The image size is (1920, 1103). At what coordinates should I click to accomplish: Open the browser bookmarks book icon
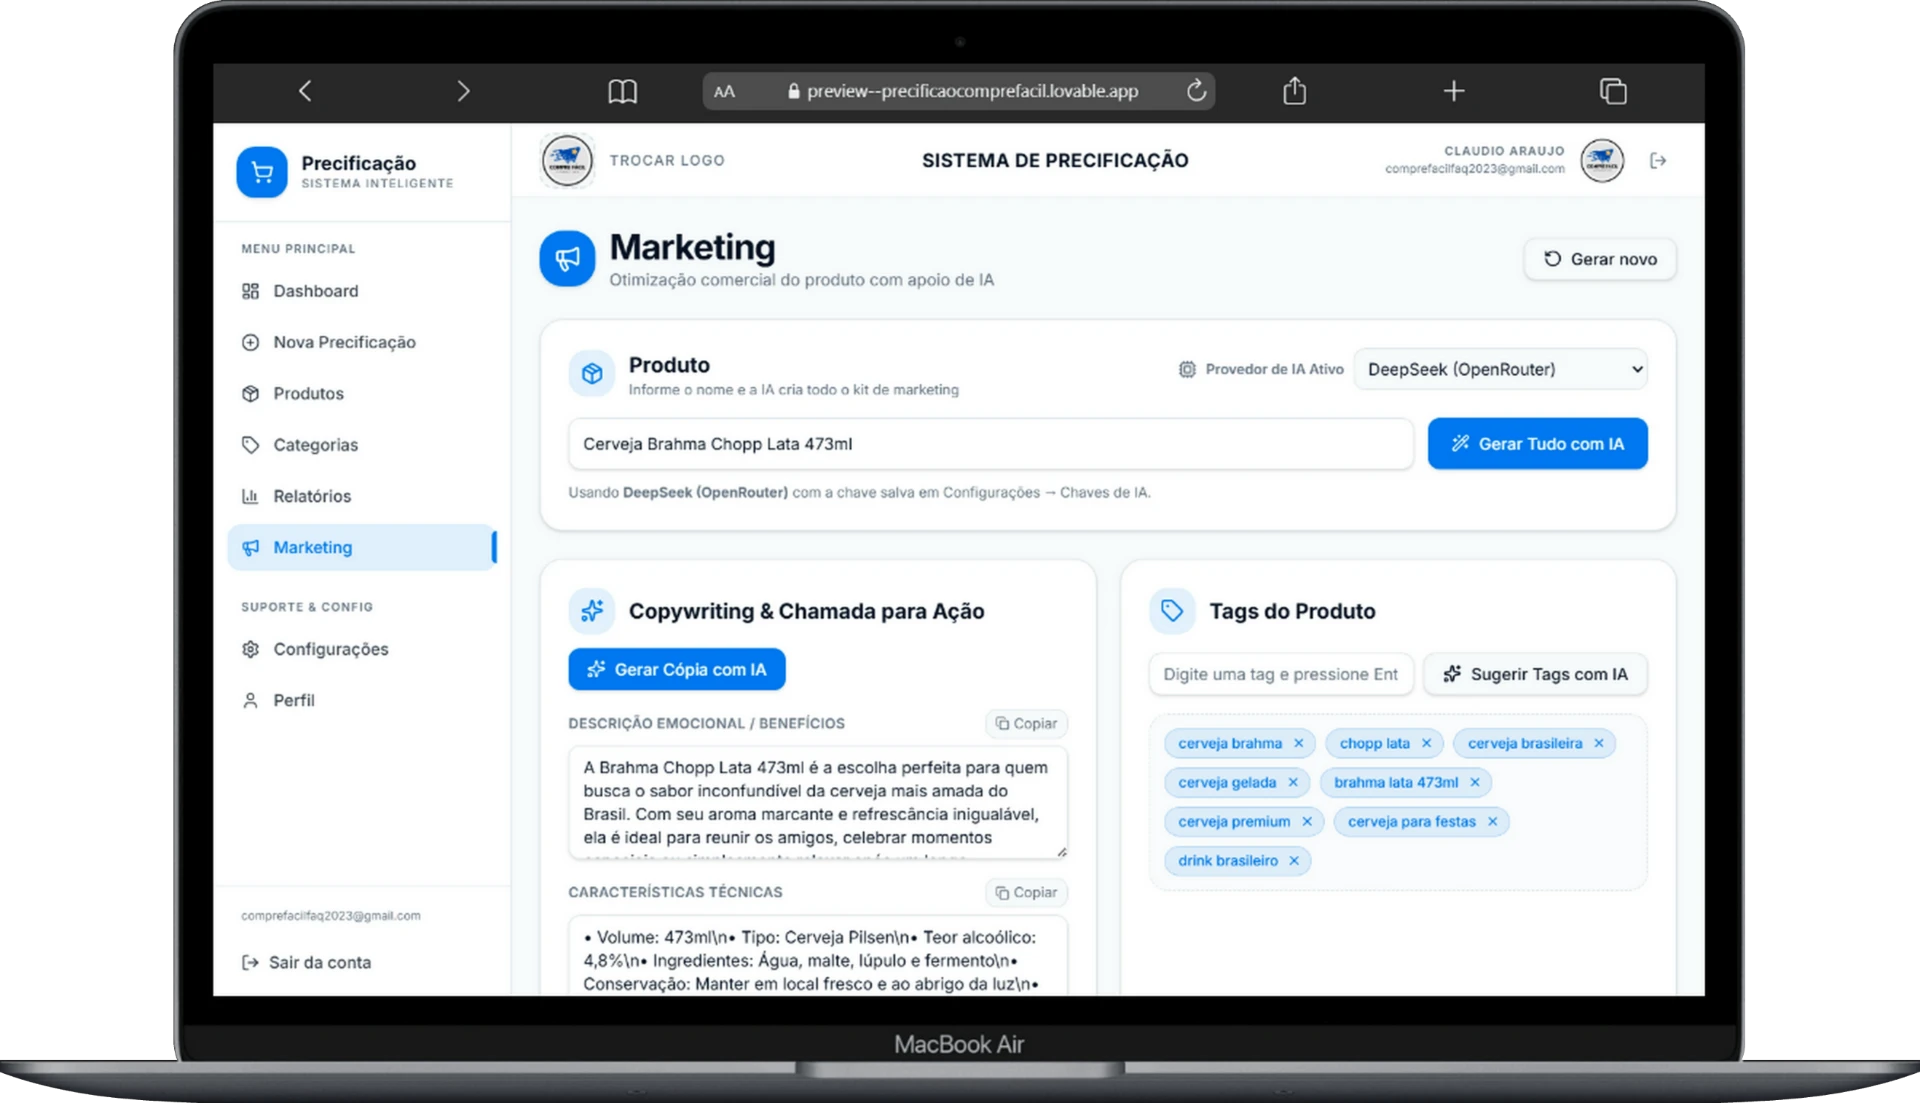[x=622, y=91]
